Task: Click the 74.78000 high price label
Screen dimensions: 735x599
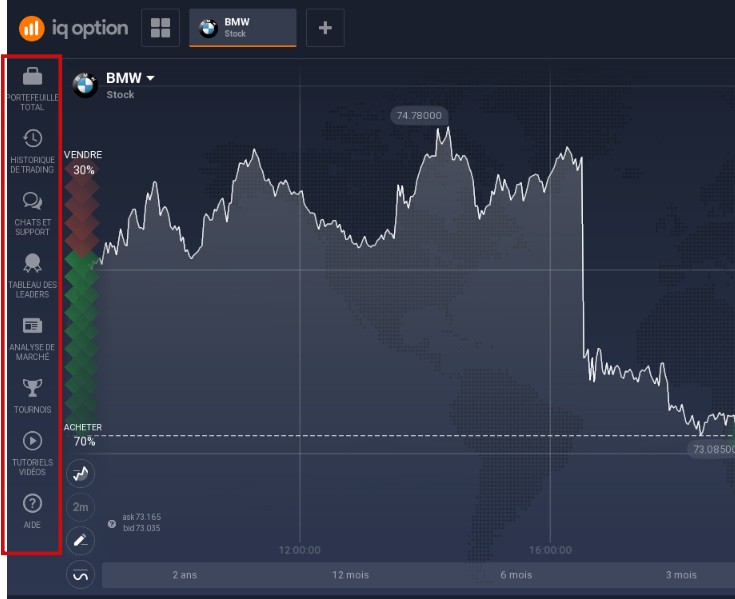Action: coord(419,115)
